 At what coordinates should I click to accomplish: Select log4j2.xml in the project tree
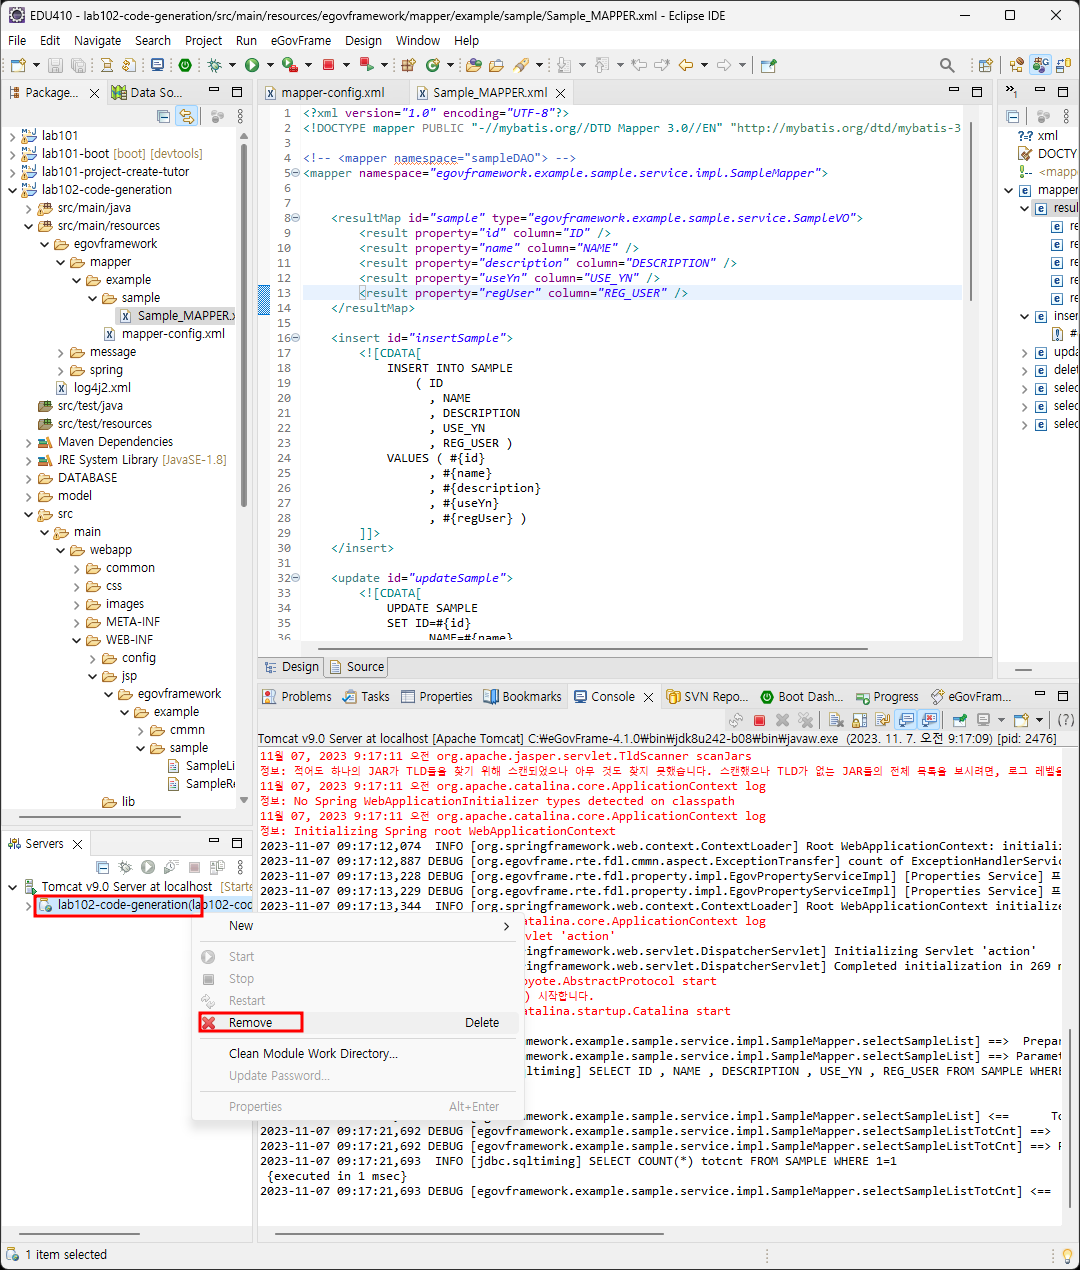tap(93, 388)
